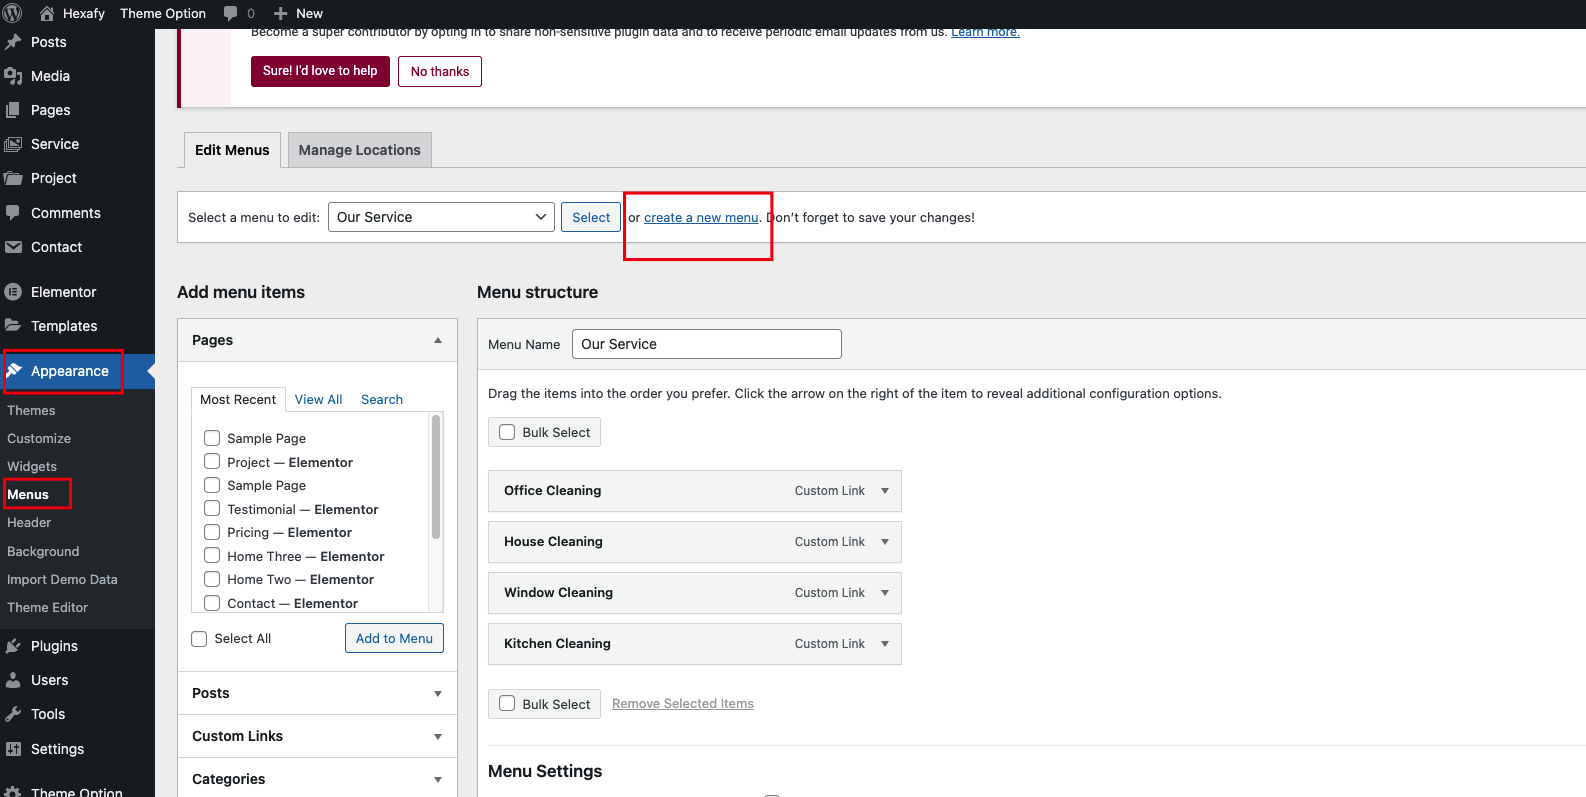Open the Hexafy site home icon

coord(47,13)
